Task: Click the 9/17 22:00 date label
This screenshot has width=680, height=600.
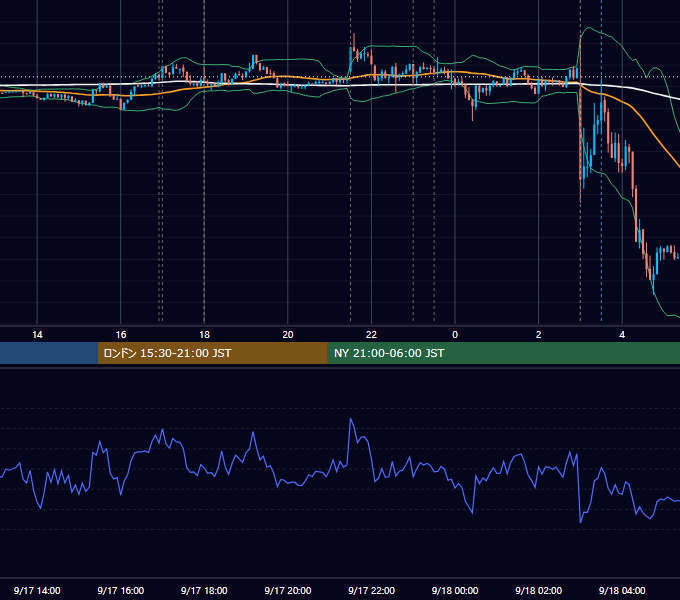Action: (371, 590)
